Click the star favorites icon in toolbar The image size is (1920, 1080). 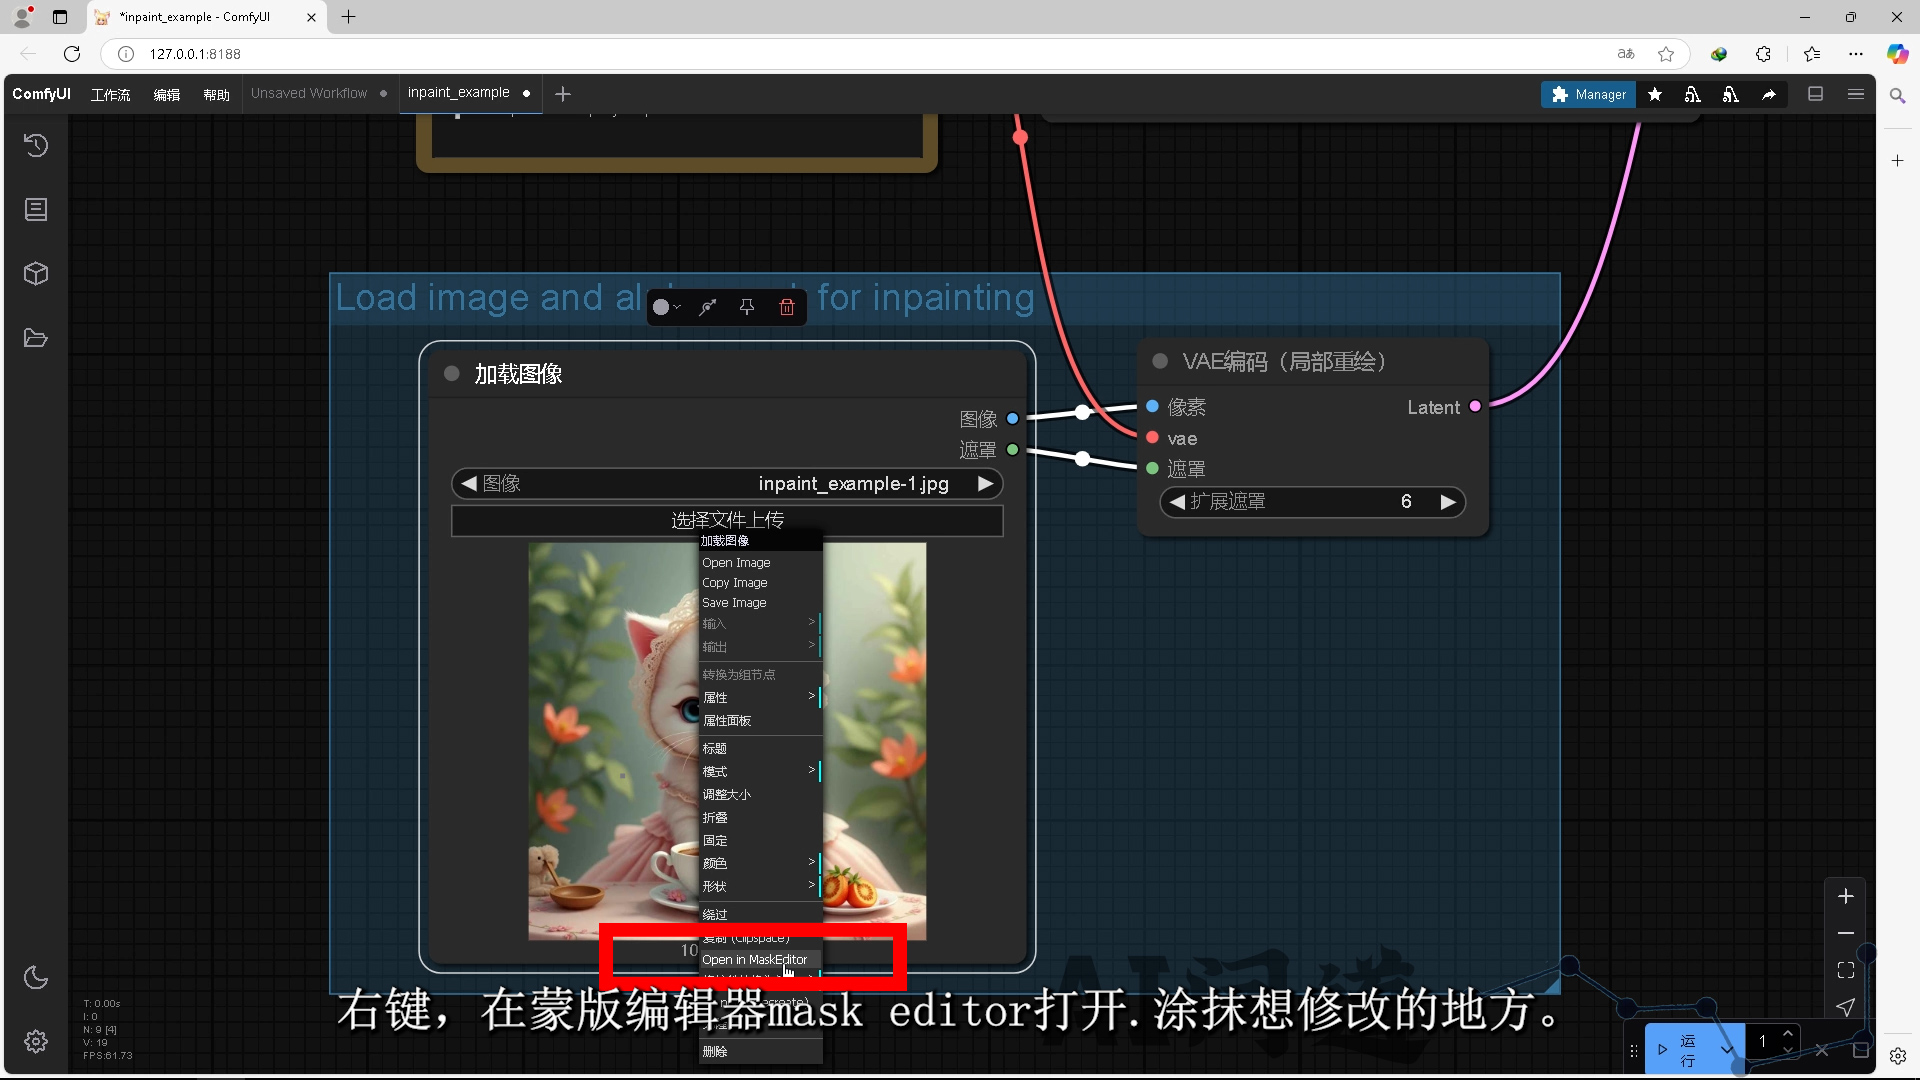[x=1655, y=94]
